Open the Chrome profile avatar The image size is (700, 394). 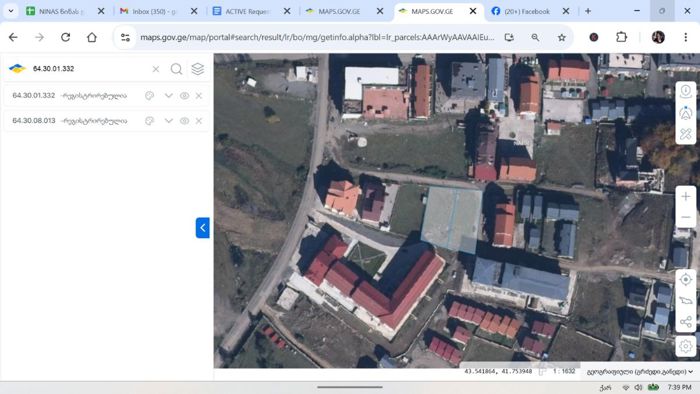[658, 37]
